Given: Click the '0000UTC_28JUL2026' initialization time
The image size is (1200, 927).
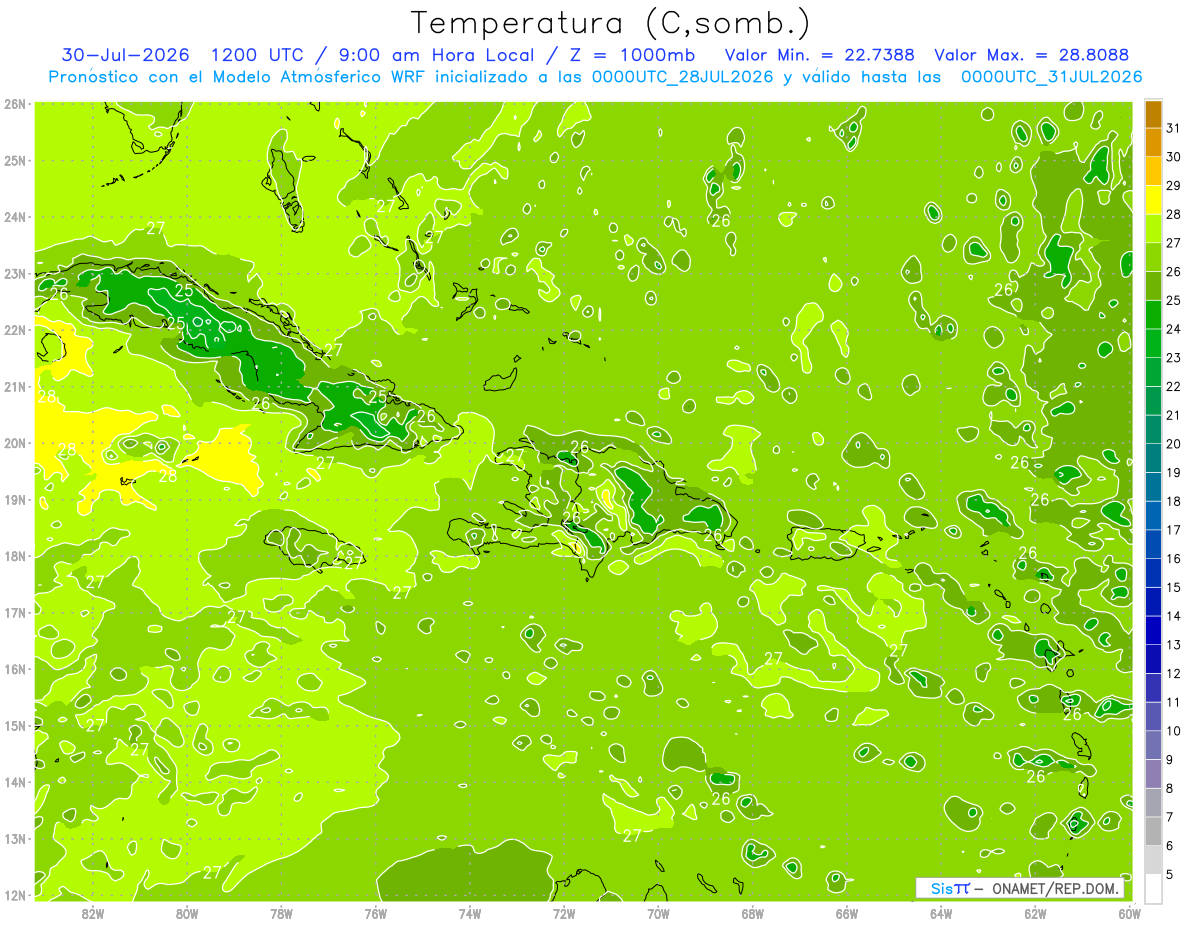Looking at the screenshot, I should pos(682,77).
